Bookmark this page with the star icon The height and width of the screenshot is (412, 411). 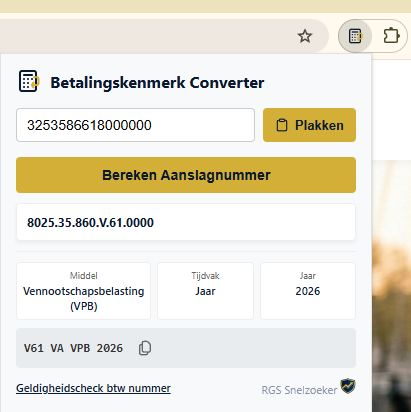tap(305, 36)
